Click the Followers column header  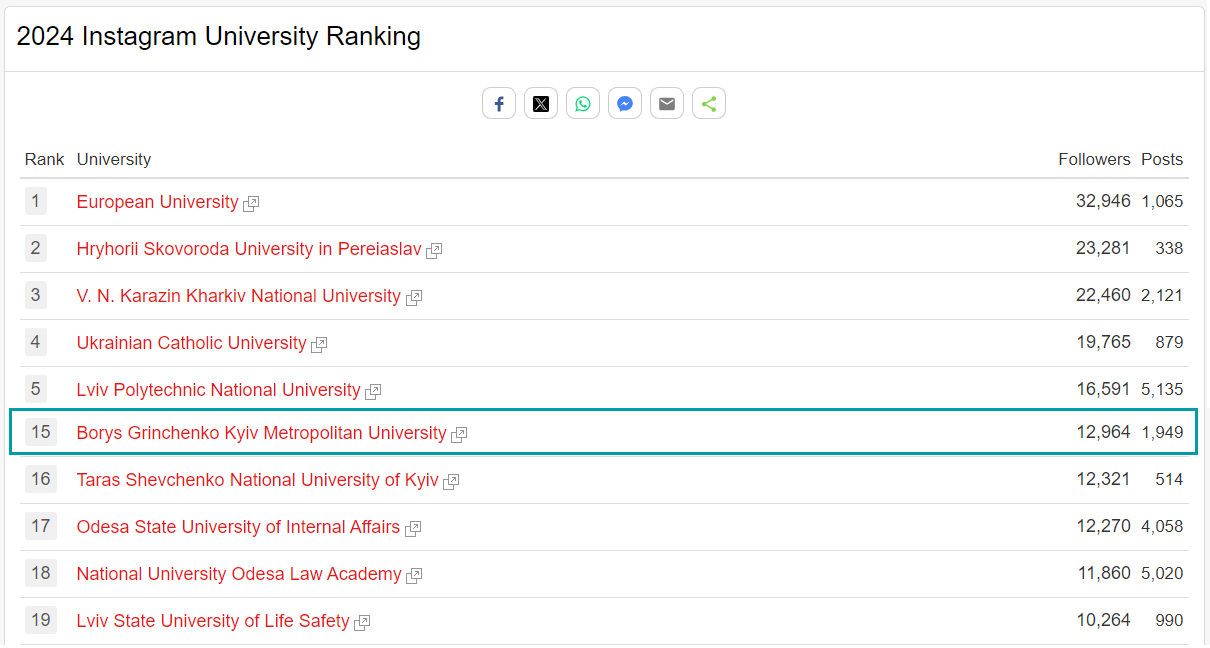[x=1094, y=159]
